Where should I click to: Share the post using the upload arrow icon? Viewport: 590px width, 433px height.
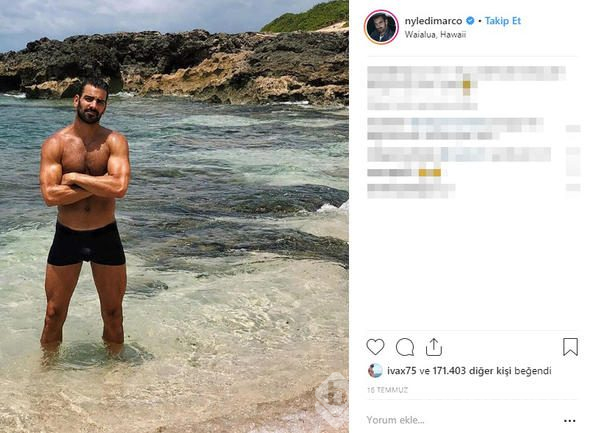pos(433,347)
